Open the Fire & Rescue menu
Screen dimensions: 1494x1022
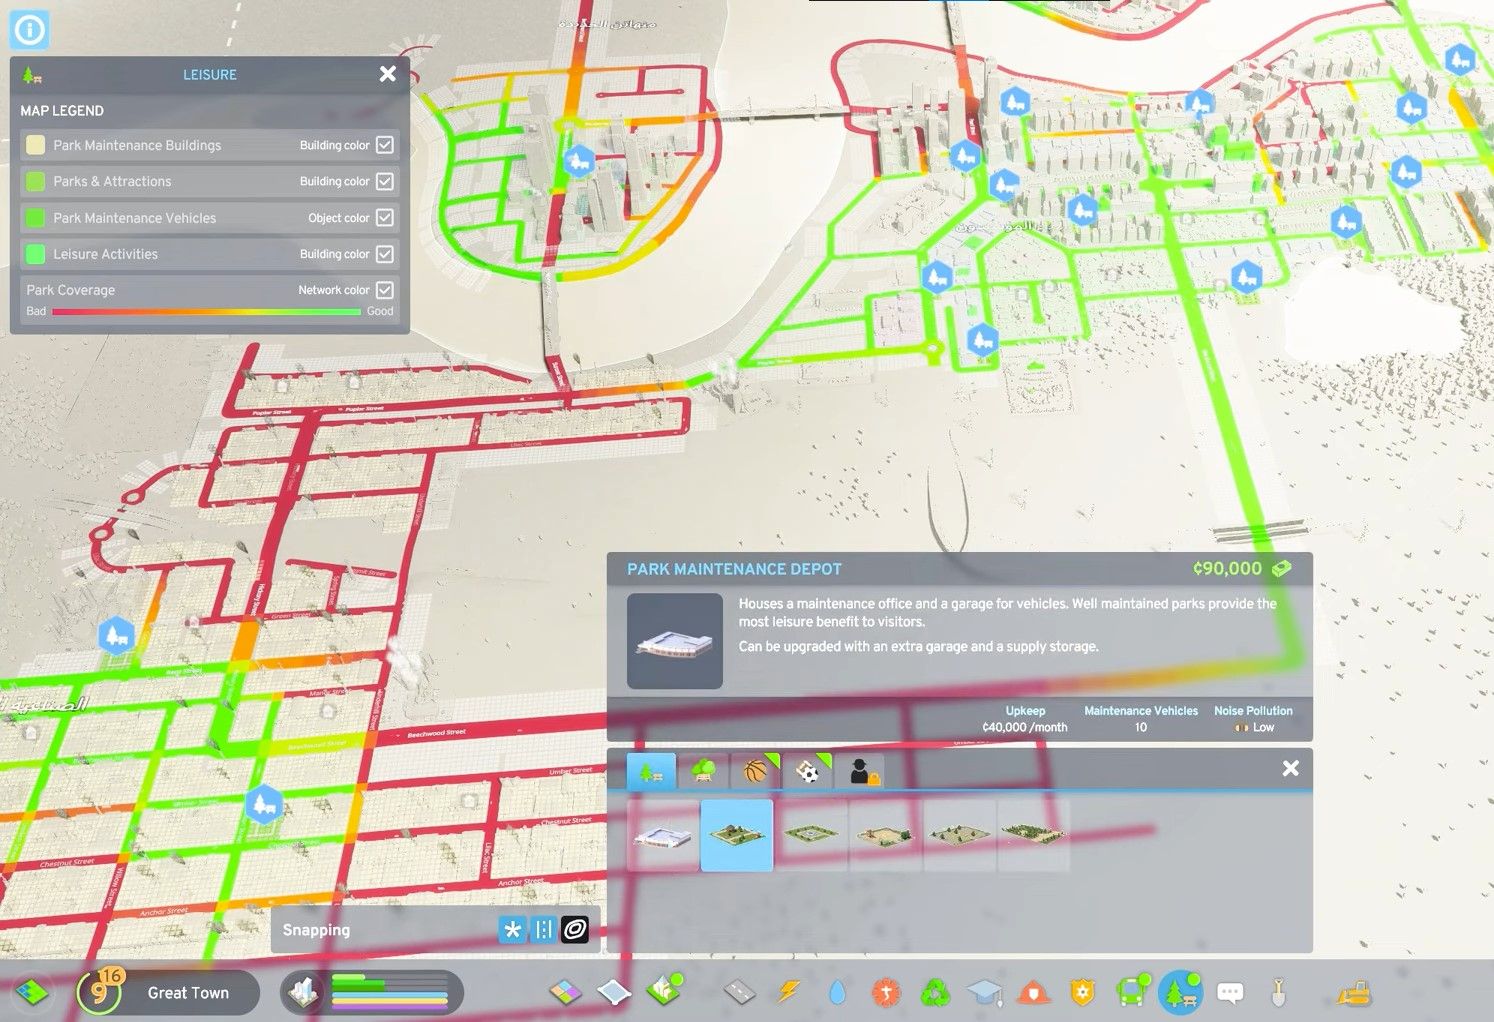(x=1032, y=992)
